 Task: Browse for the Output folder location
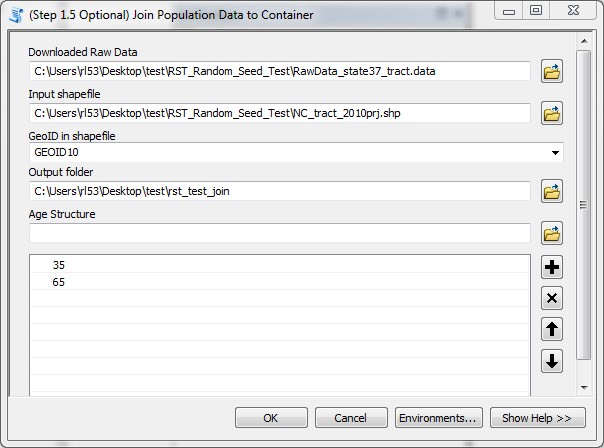coord(551,191)
